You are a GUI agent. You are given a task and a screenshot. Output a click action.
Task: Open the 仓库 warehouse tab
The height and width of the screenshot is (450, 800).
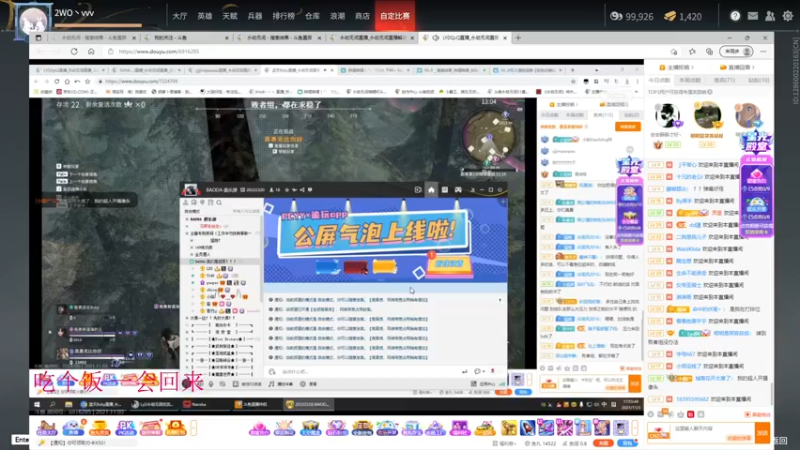(312, 16)
